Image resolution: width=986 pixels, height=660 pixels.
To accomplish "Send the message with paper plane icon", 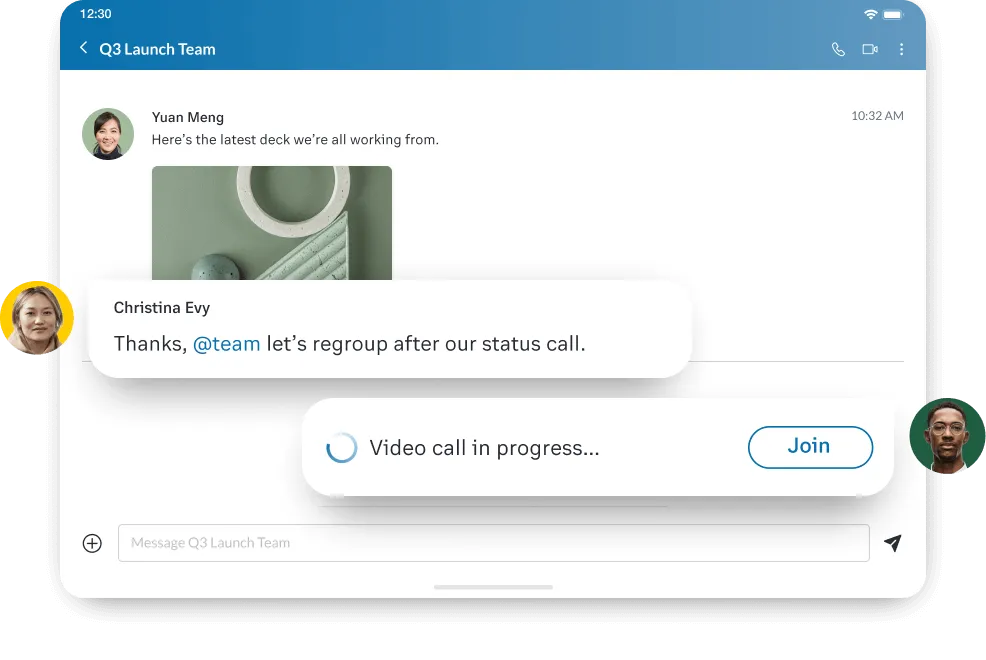I will [892, 543].
